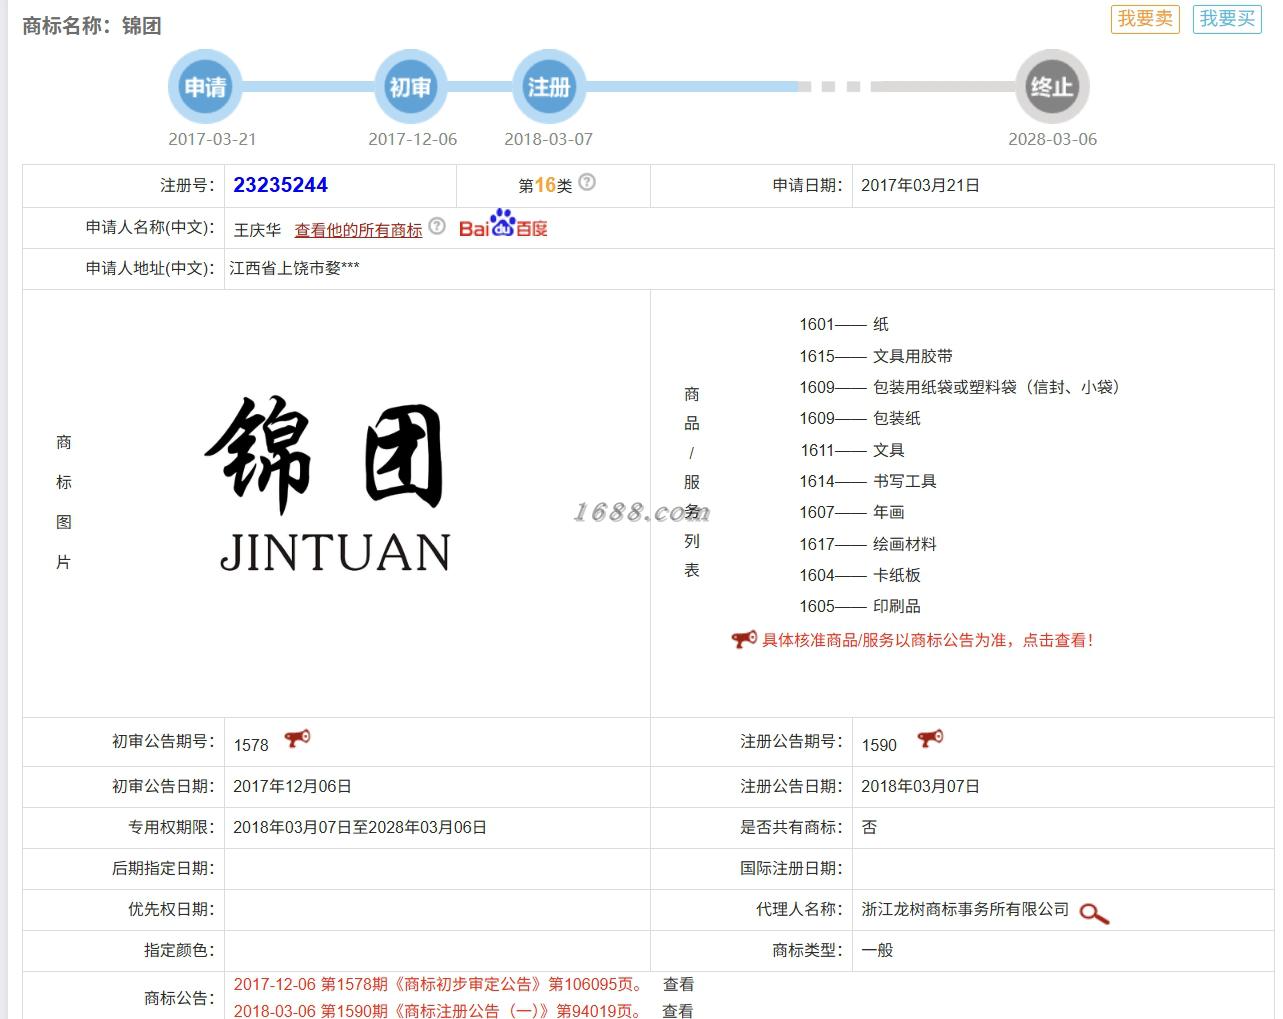
Task: Click 查看 for the 1578期 announcement
Action: coord(678,984)
